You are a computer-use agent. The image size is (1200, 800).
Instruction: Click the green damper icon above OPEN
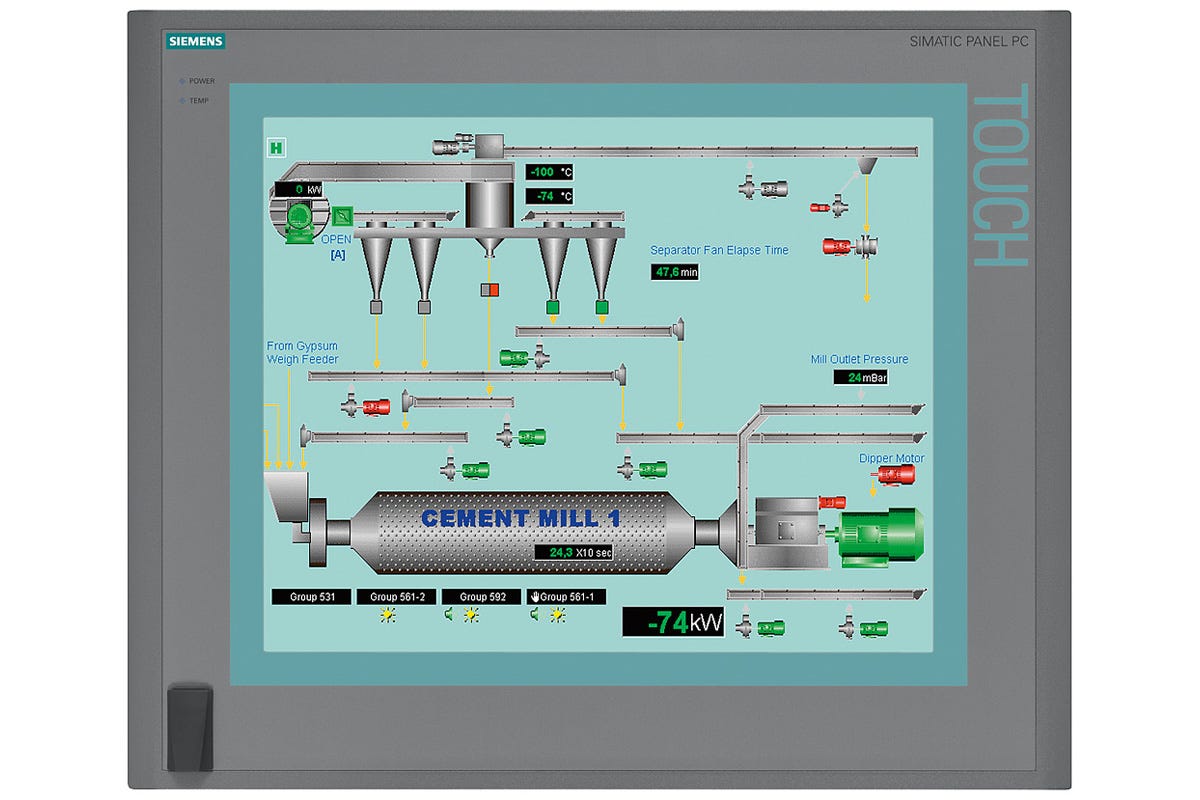[342, 215]
